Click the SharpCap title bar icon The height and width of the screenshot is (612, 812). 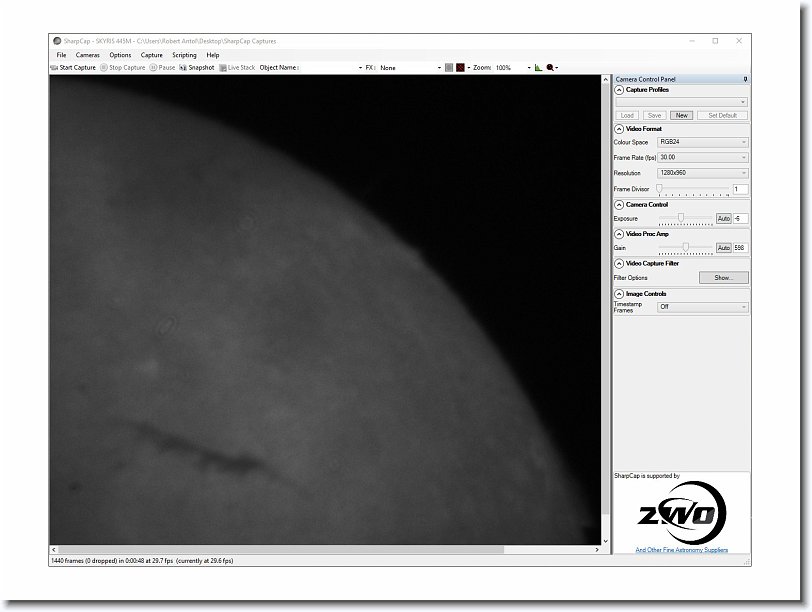[x=57, y=41]
